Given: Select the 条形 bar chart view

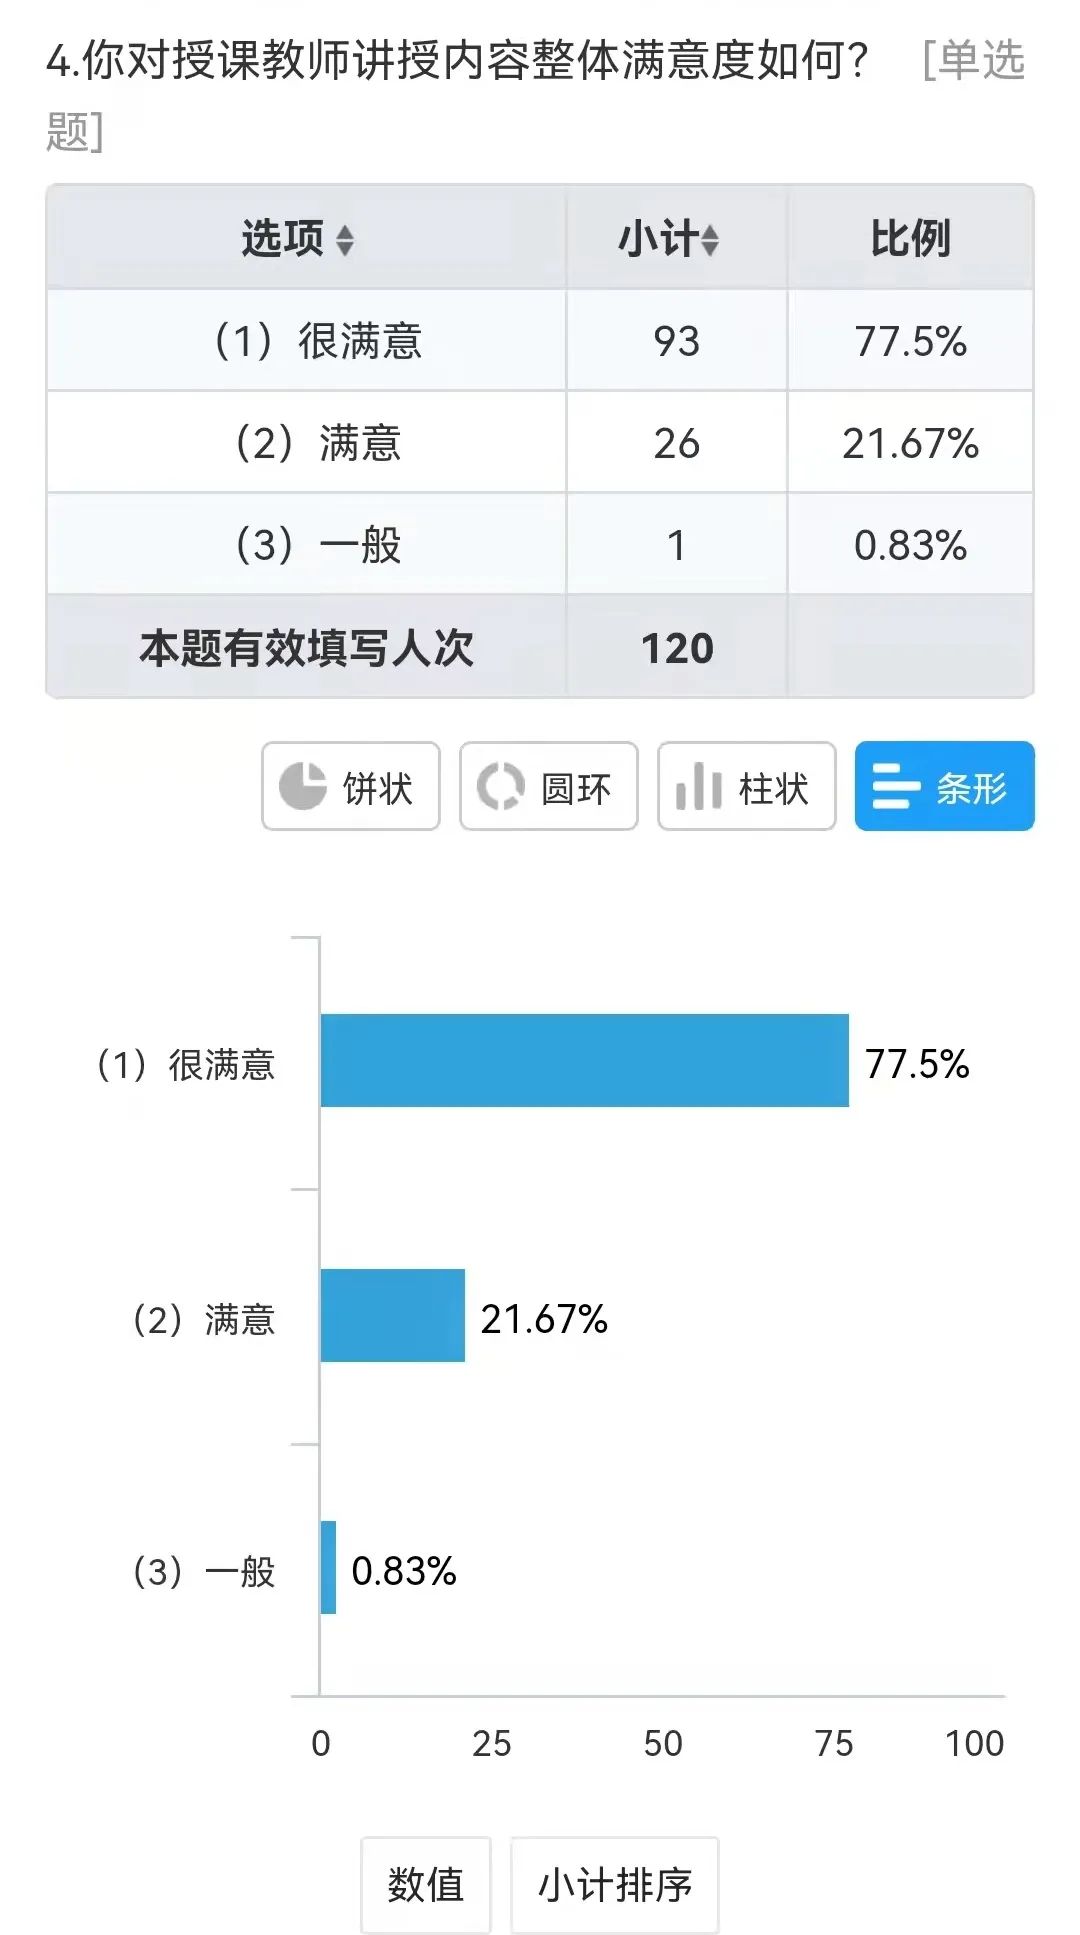Looking at the screenshot, I should (x=945, y=787).
